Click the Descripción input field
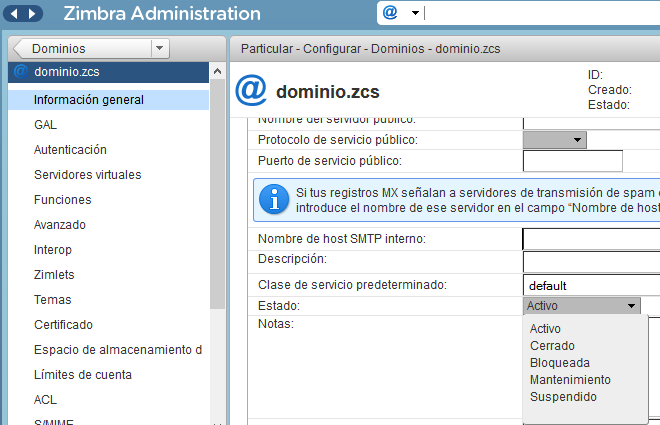Screen dimensions: 660x425 [591, 262]
